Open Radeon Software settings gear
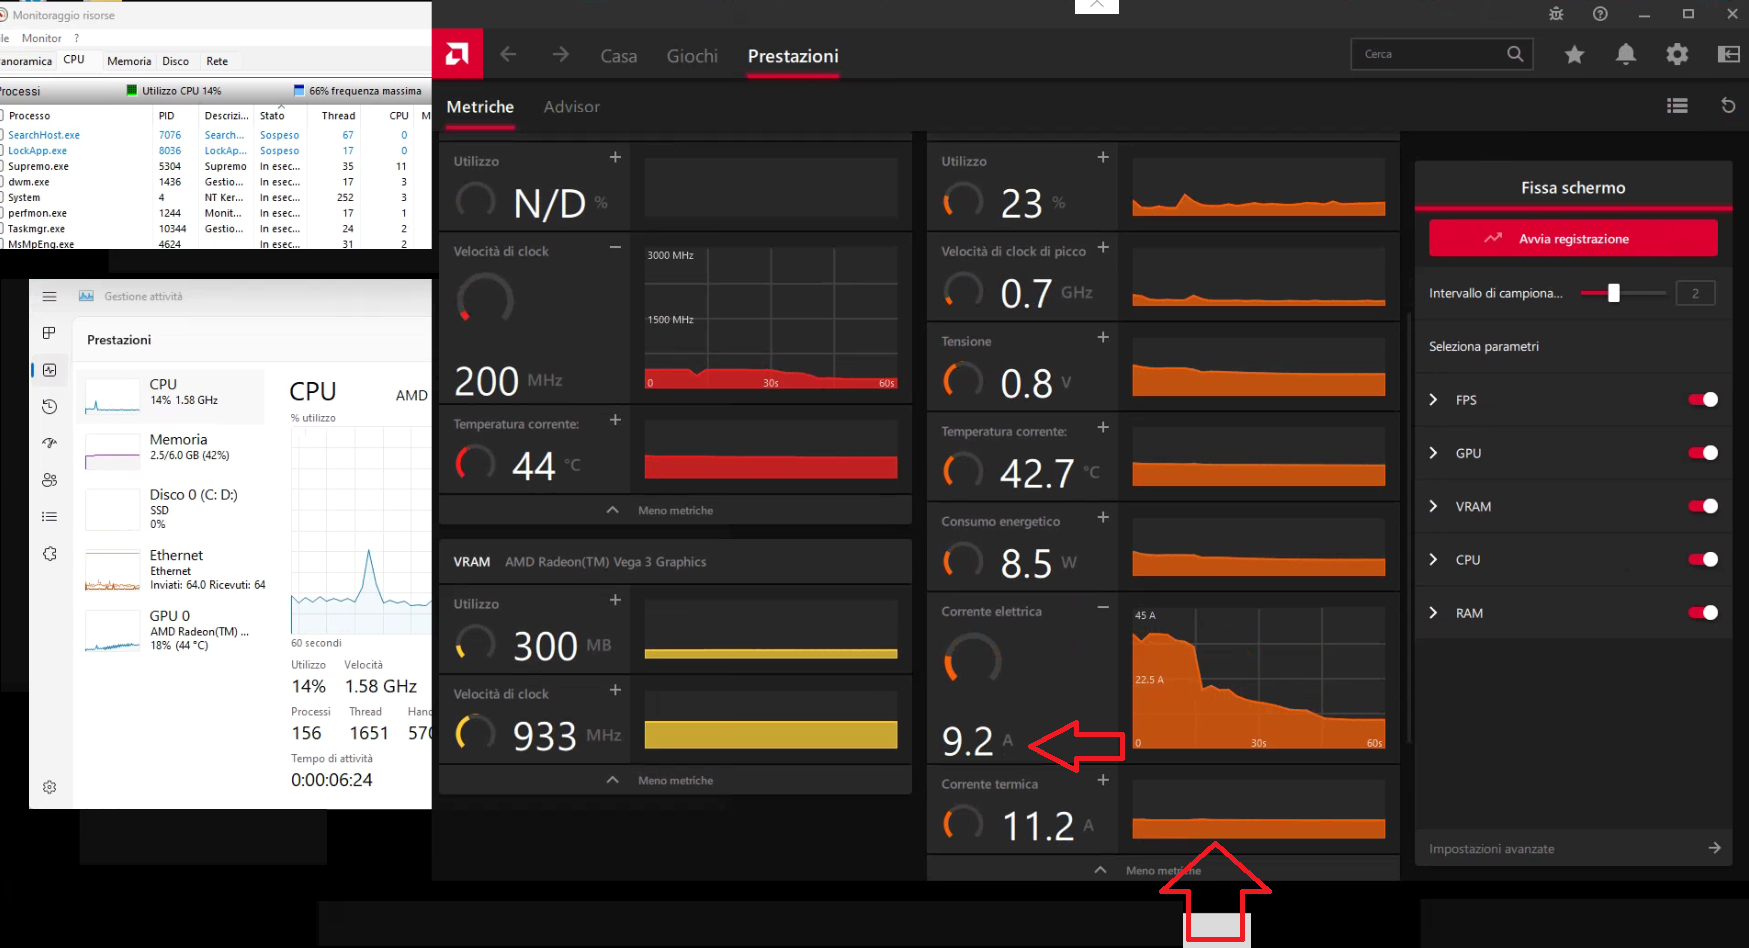 tap(1677, 55)
